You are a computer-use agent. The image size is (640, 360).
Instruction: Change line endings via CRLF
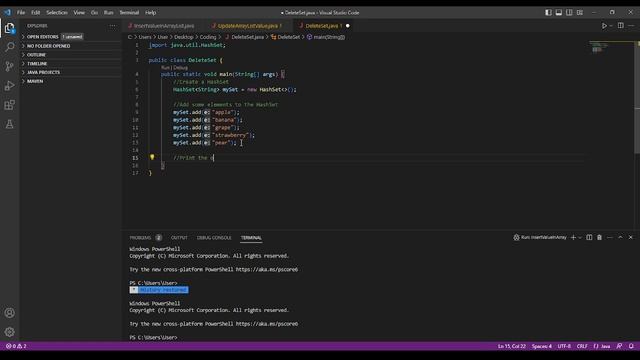(582, 346)
